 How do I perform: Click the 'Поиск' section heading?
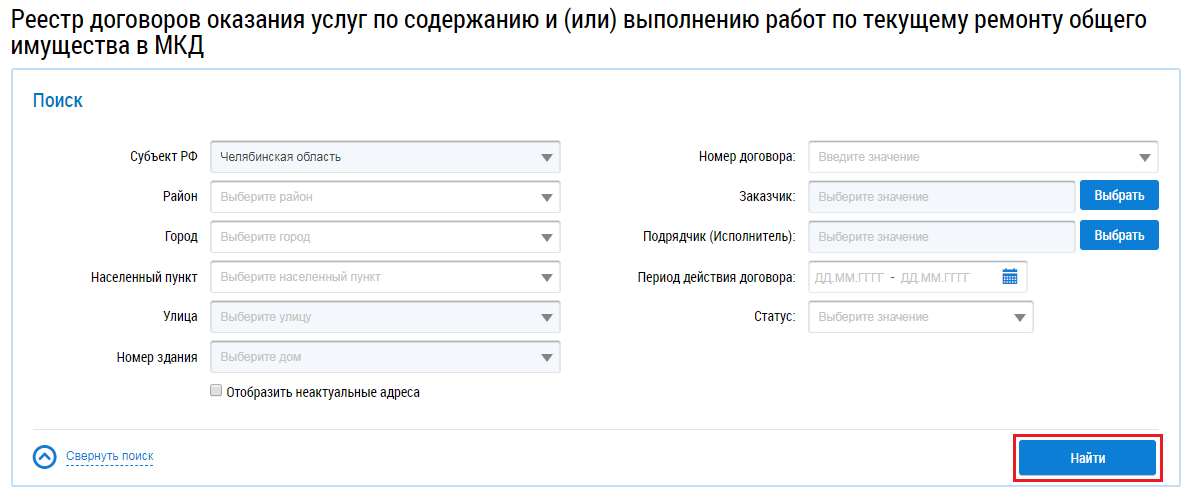(57, 100)
